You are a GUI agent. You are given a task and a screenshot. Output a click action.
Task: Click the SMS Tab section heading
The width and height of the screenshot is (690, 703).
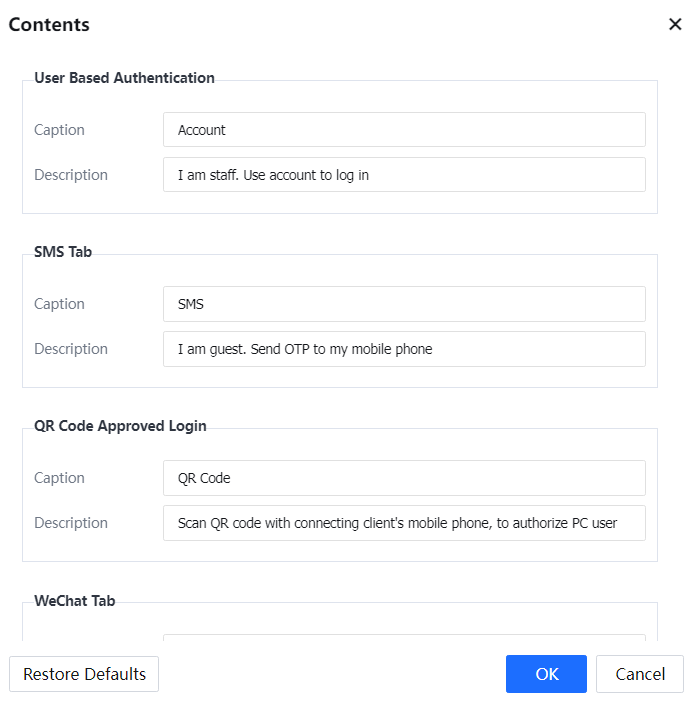click(x=63, y=252)
